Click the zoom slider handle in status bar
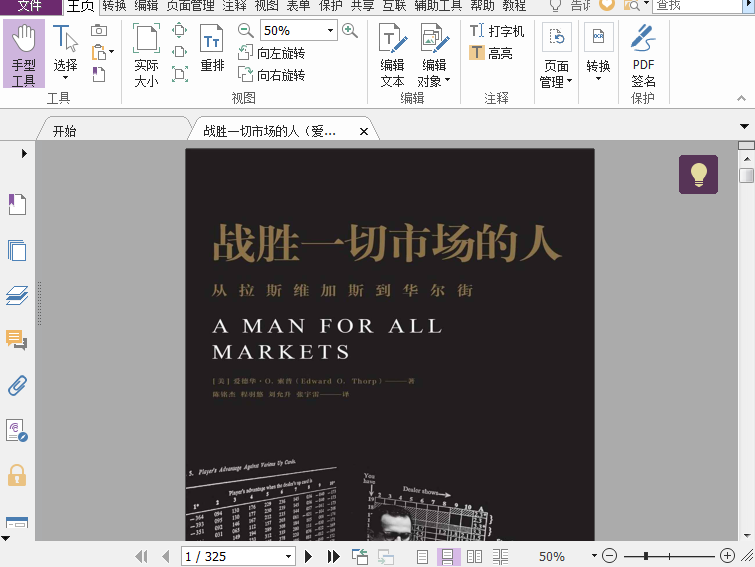The height and width of the screenshot is (567, 755). [x=645, y=556]
